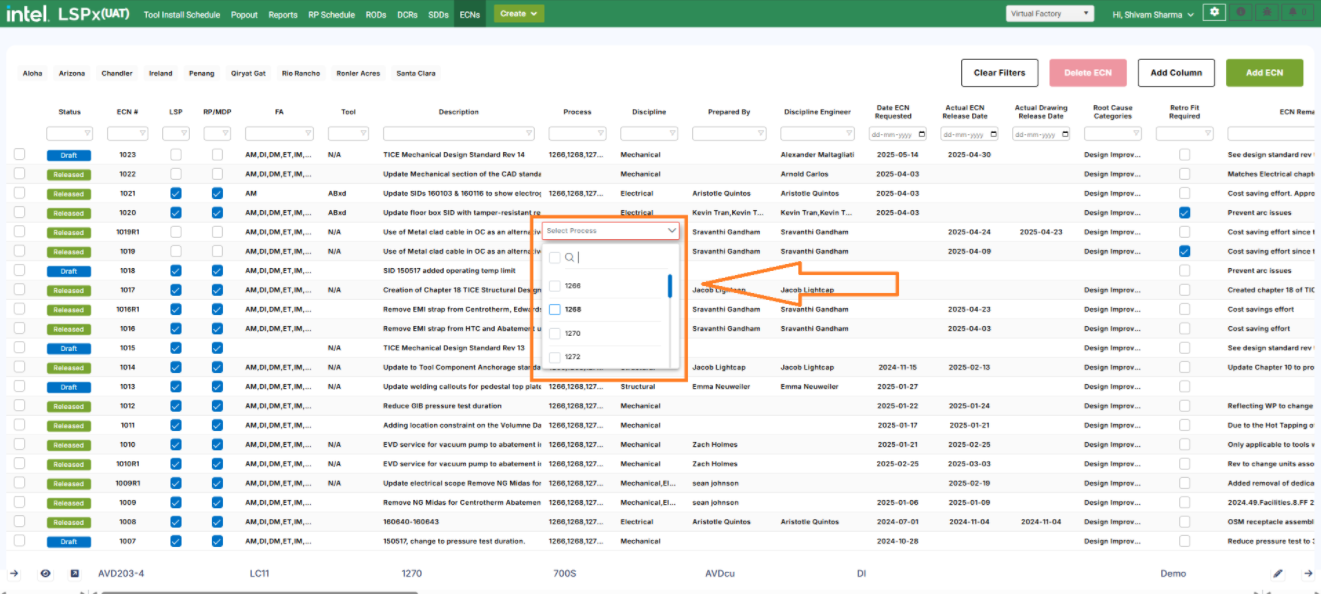Open the Virtual Factory dropdown
Image resolution: width=1321 pixels, height=594 pixels.
click(1050, 14)
